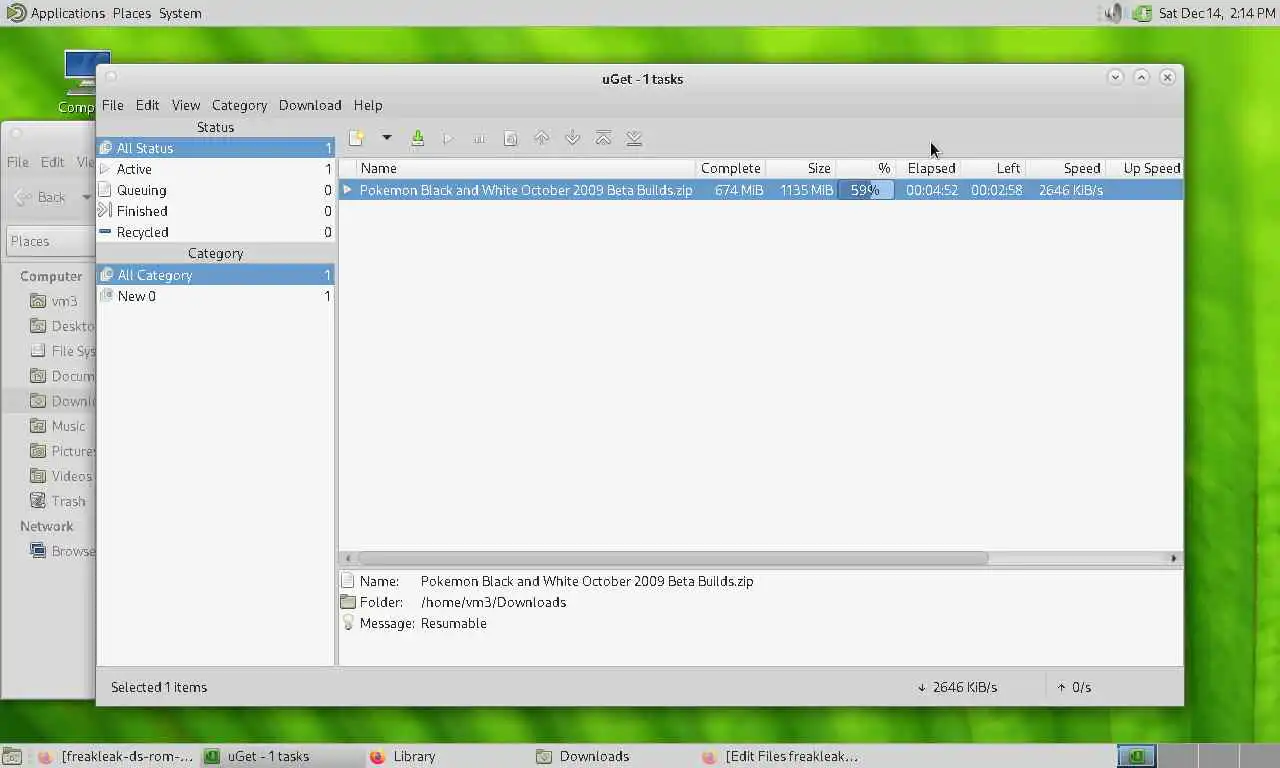Click the Pause toolbar icon
Viewport: 1280px width, 768px height.
coord(479,138)
